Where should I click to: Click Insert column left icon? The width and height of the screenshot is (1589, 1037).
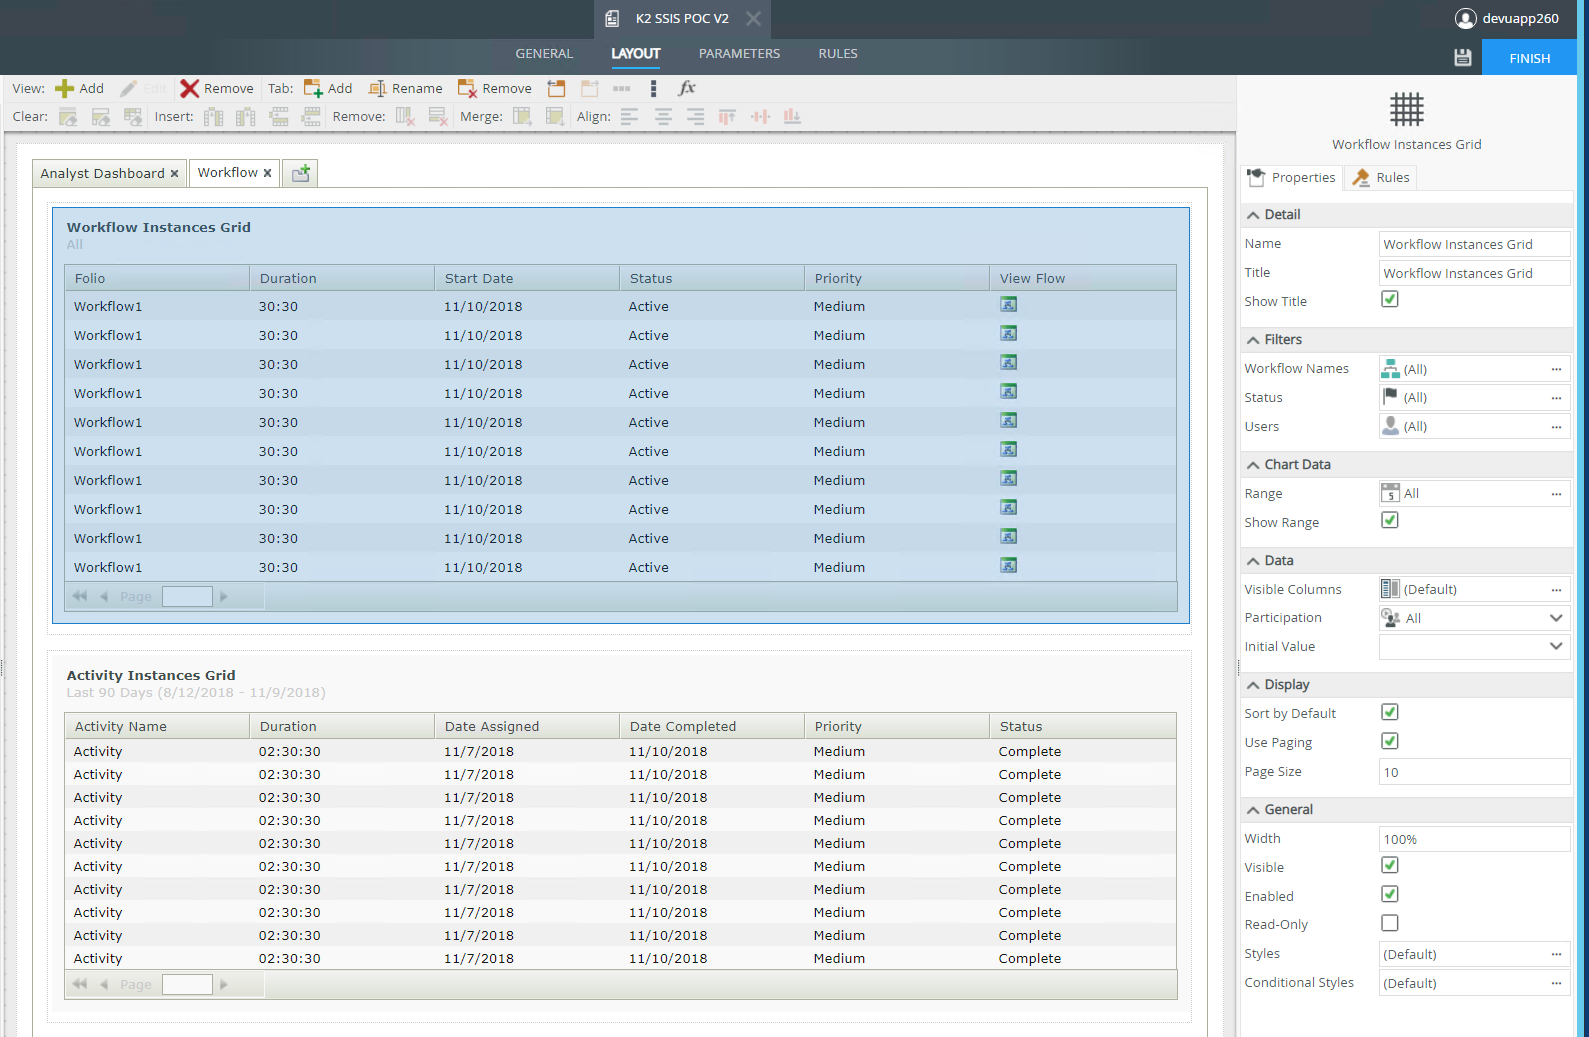click(x=213, y=117)
